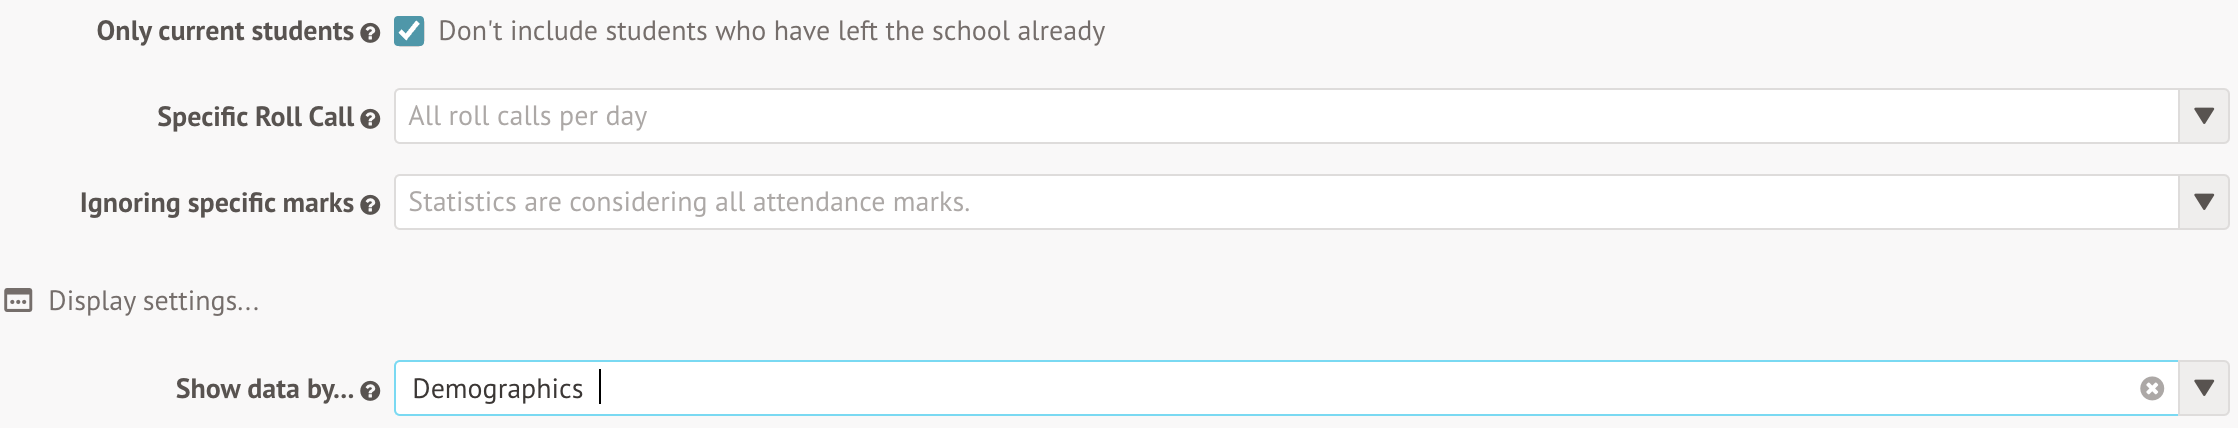
Task: Click the Ignoring specific marks label
Action: (216, 203)
